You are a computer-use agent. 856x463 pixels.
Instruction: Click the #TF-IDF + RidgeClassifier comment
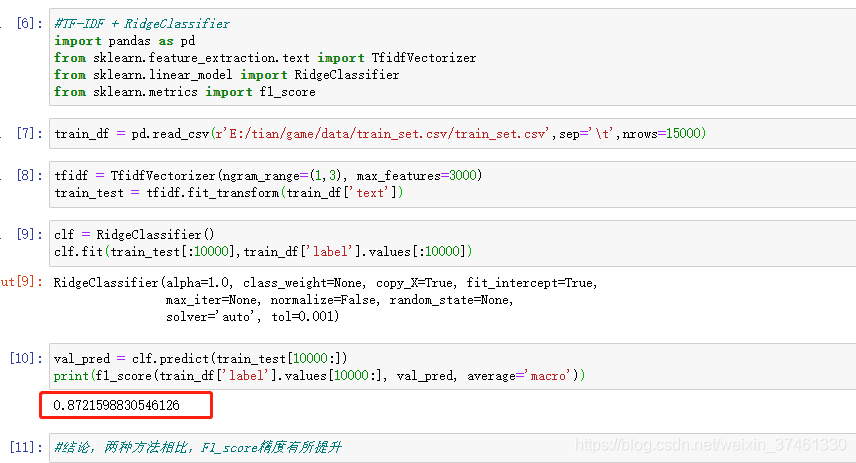142,23
